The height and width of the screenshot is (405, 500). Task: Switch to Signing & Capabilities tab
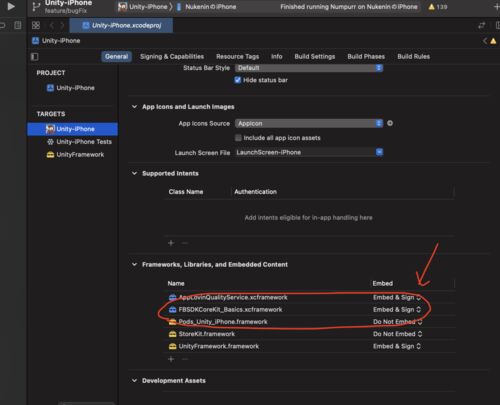click(x=172, y=57)
